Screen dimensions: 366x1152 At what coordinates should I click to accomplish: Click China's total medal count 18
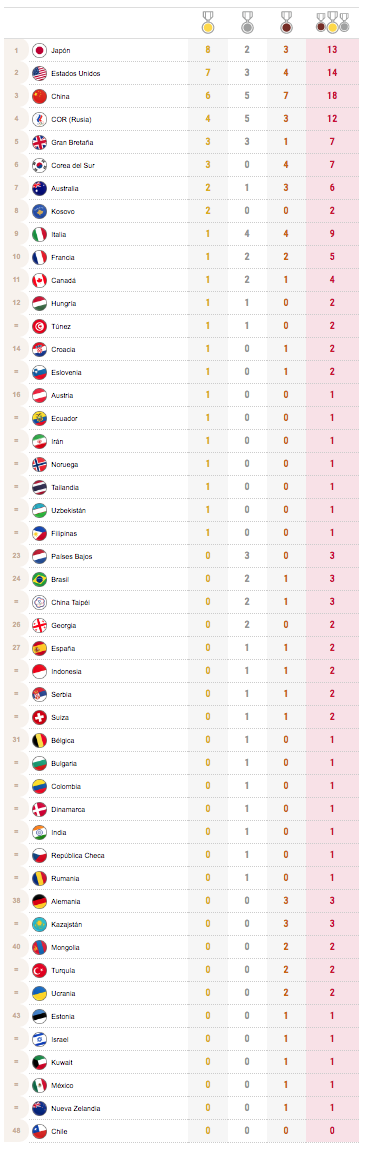tap(334, 96)
